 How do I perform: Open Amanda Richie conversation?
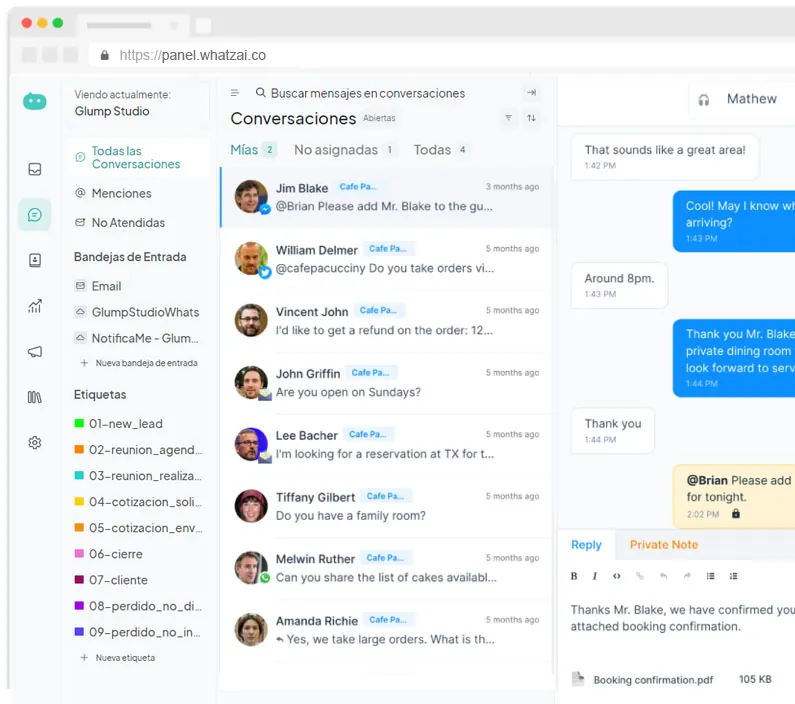(386, 630)
